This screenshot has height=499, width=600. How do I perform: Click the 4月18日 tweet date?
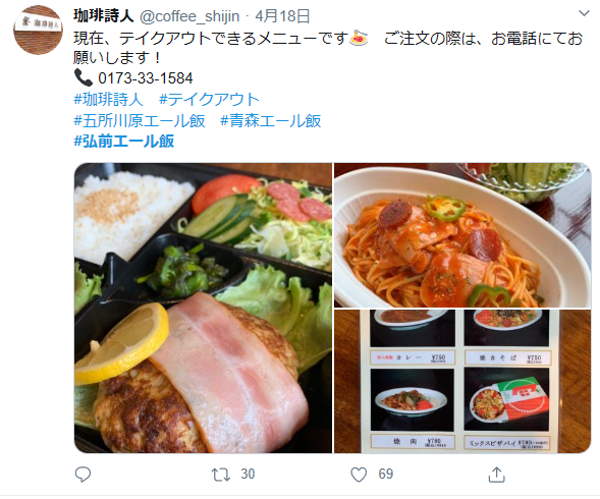[x=283, y=16]
